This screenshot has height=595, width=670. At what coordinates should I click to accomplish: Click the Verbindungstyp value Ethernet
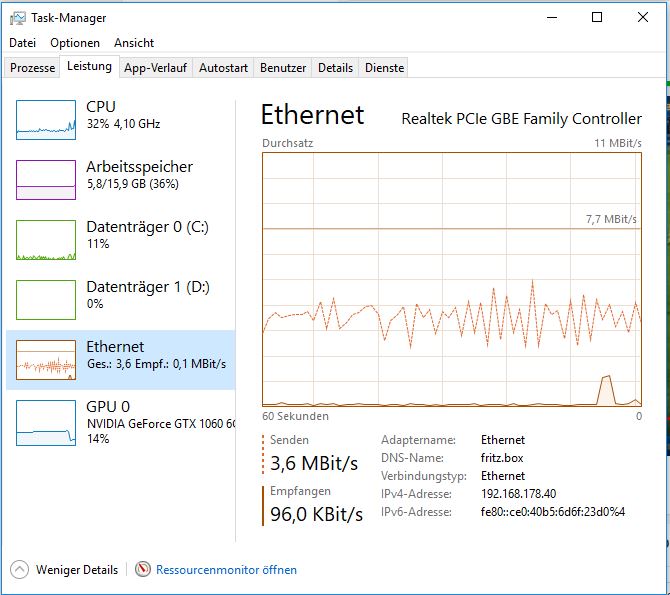pyautogui.click(x=503, y=476)
